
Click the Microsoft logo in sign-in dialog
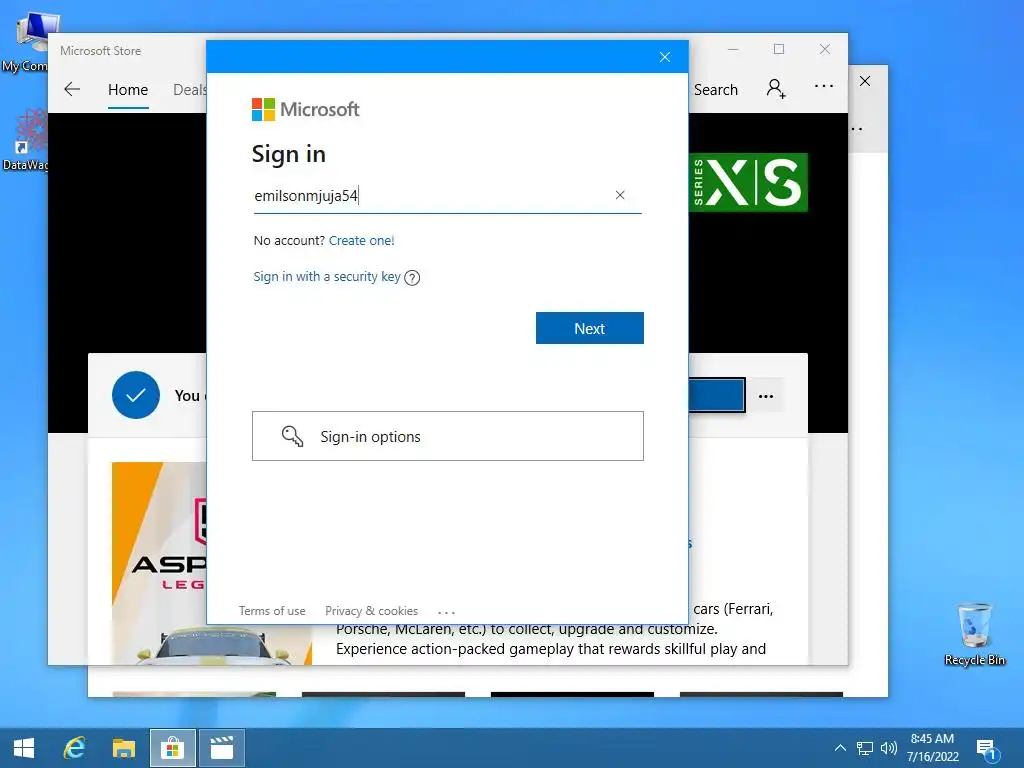(x=306, y=109)
